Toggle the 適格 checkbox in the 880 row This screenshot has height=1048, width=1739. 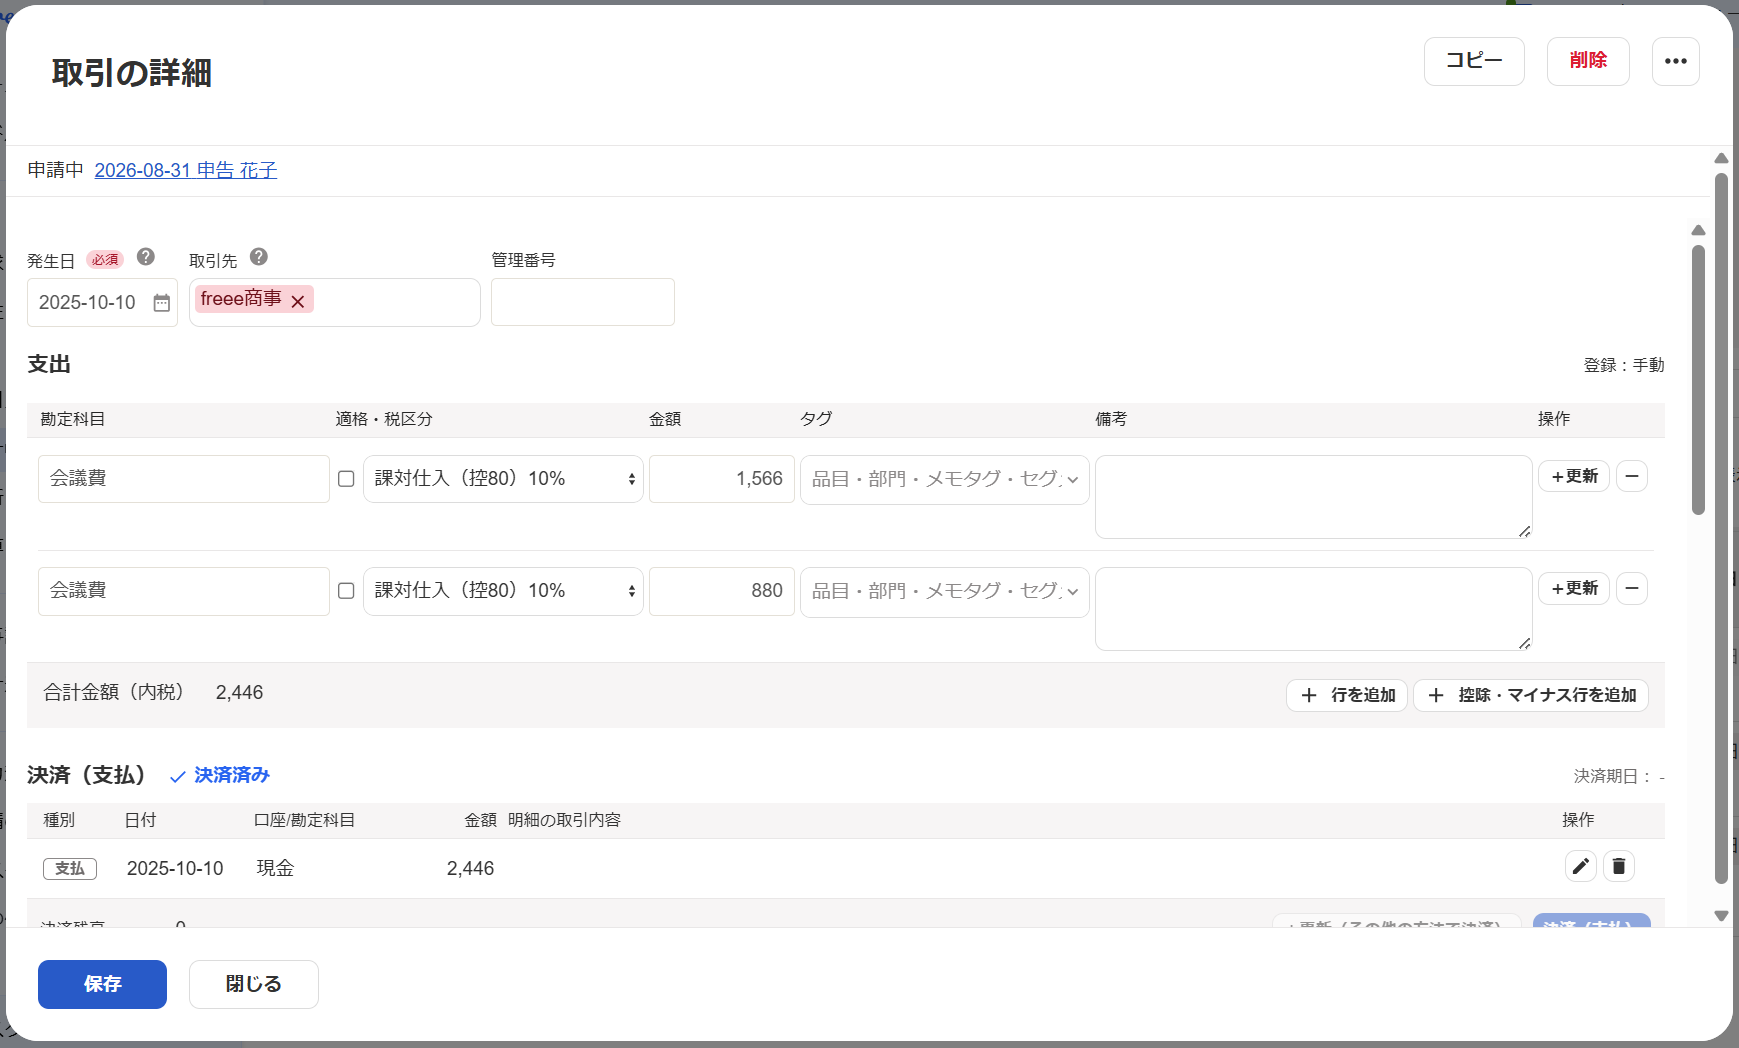point(346,591)
